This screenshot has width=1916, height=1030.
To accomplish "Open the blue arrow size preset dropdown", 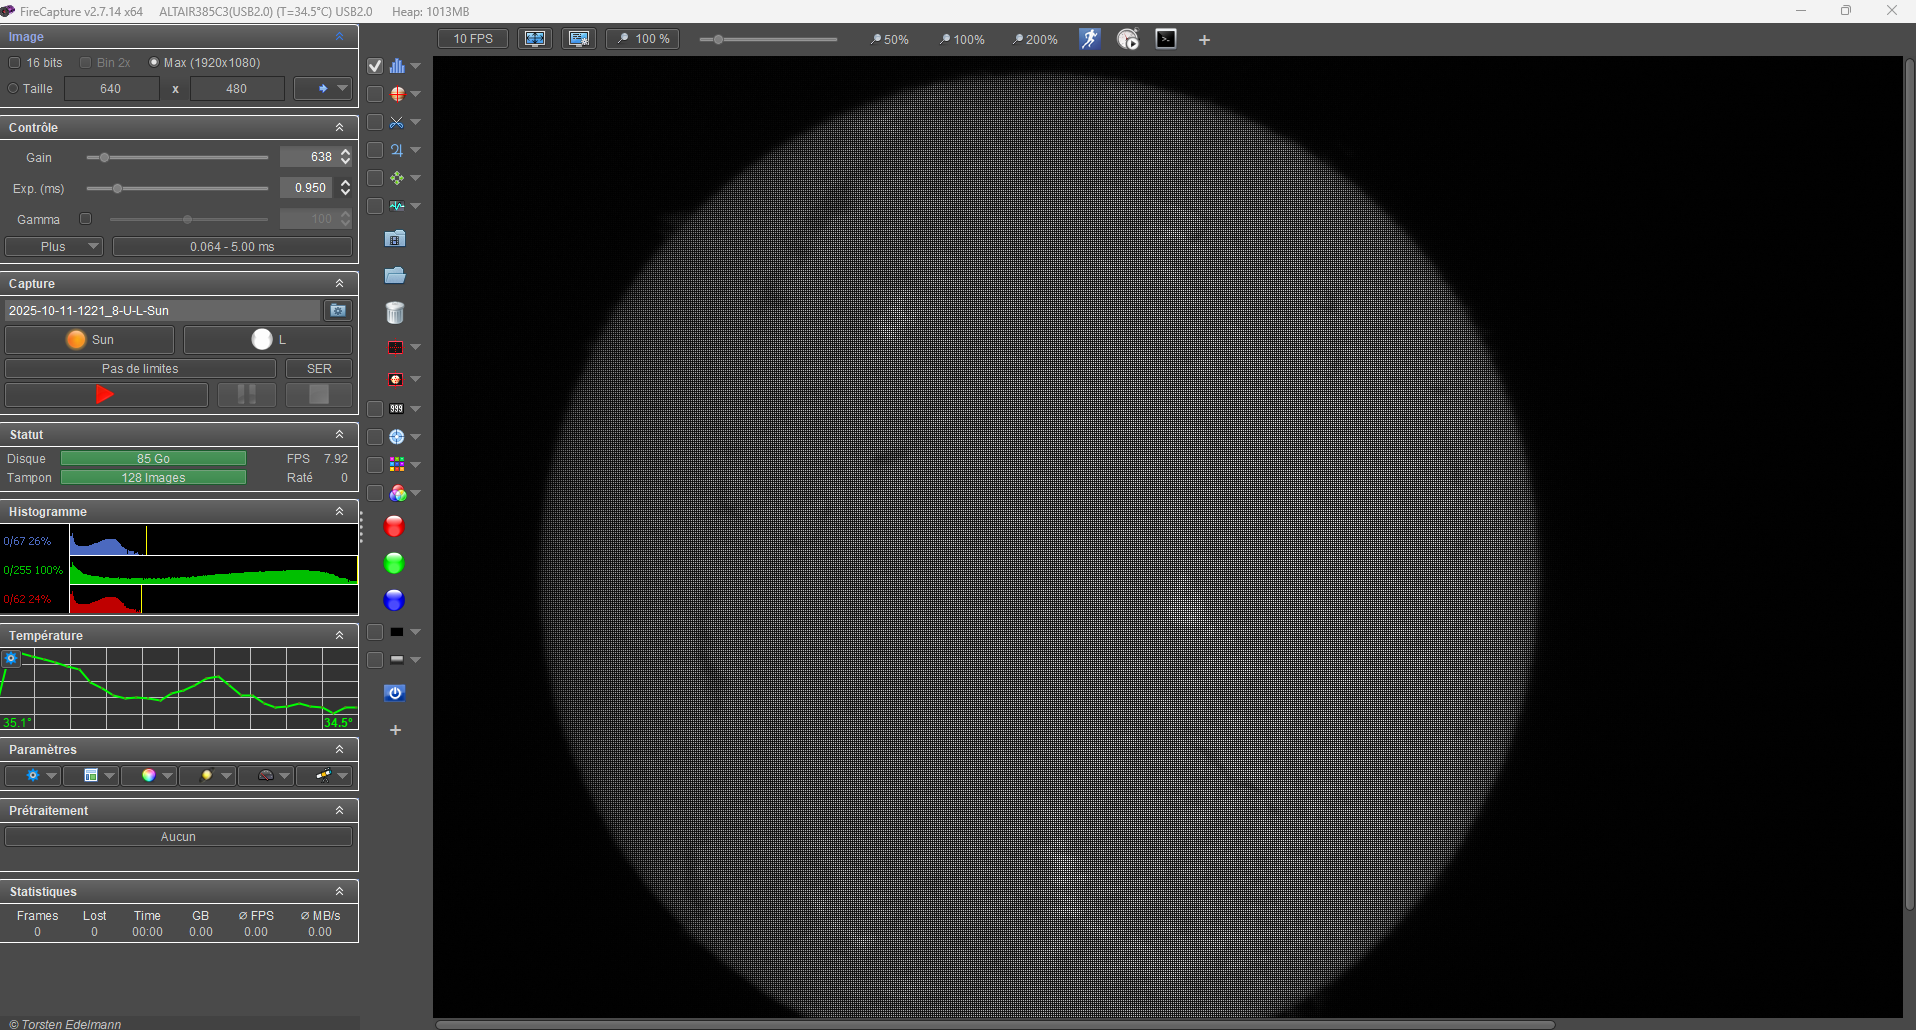I will coord(323,88).
